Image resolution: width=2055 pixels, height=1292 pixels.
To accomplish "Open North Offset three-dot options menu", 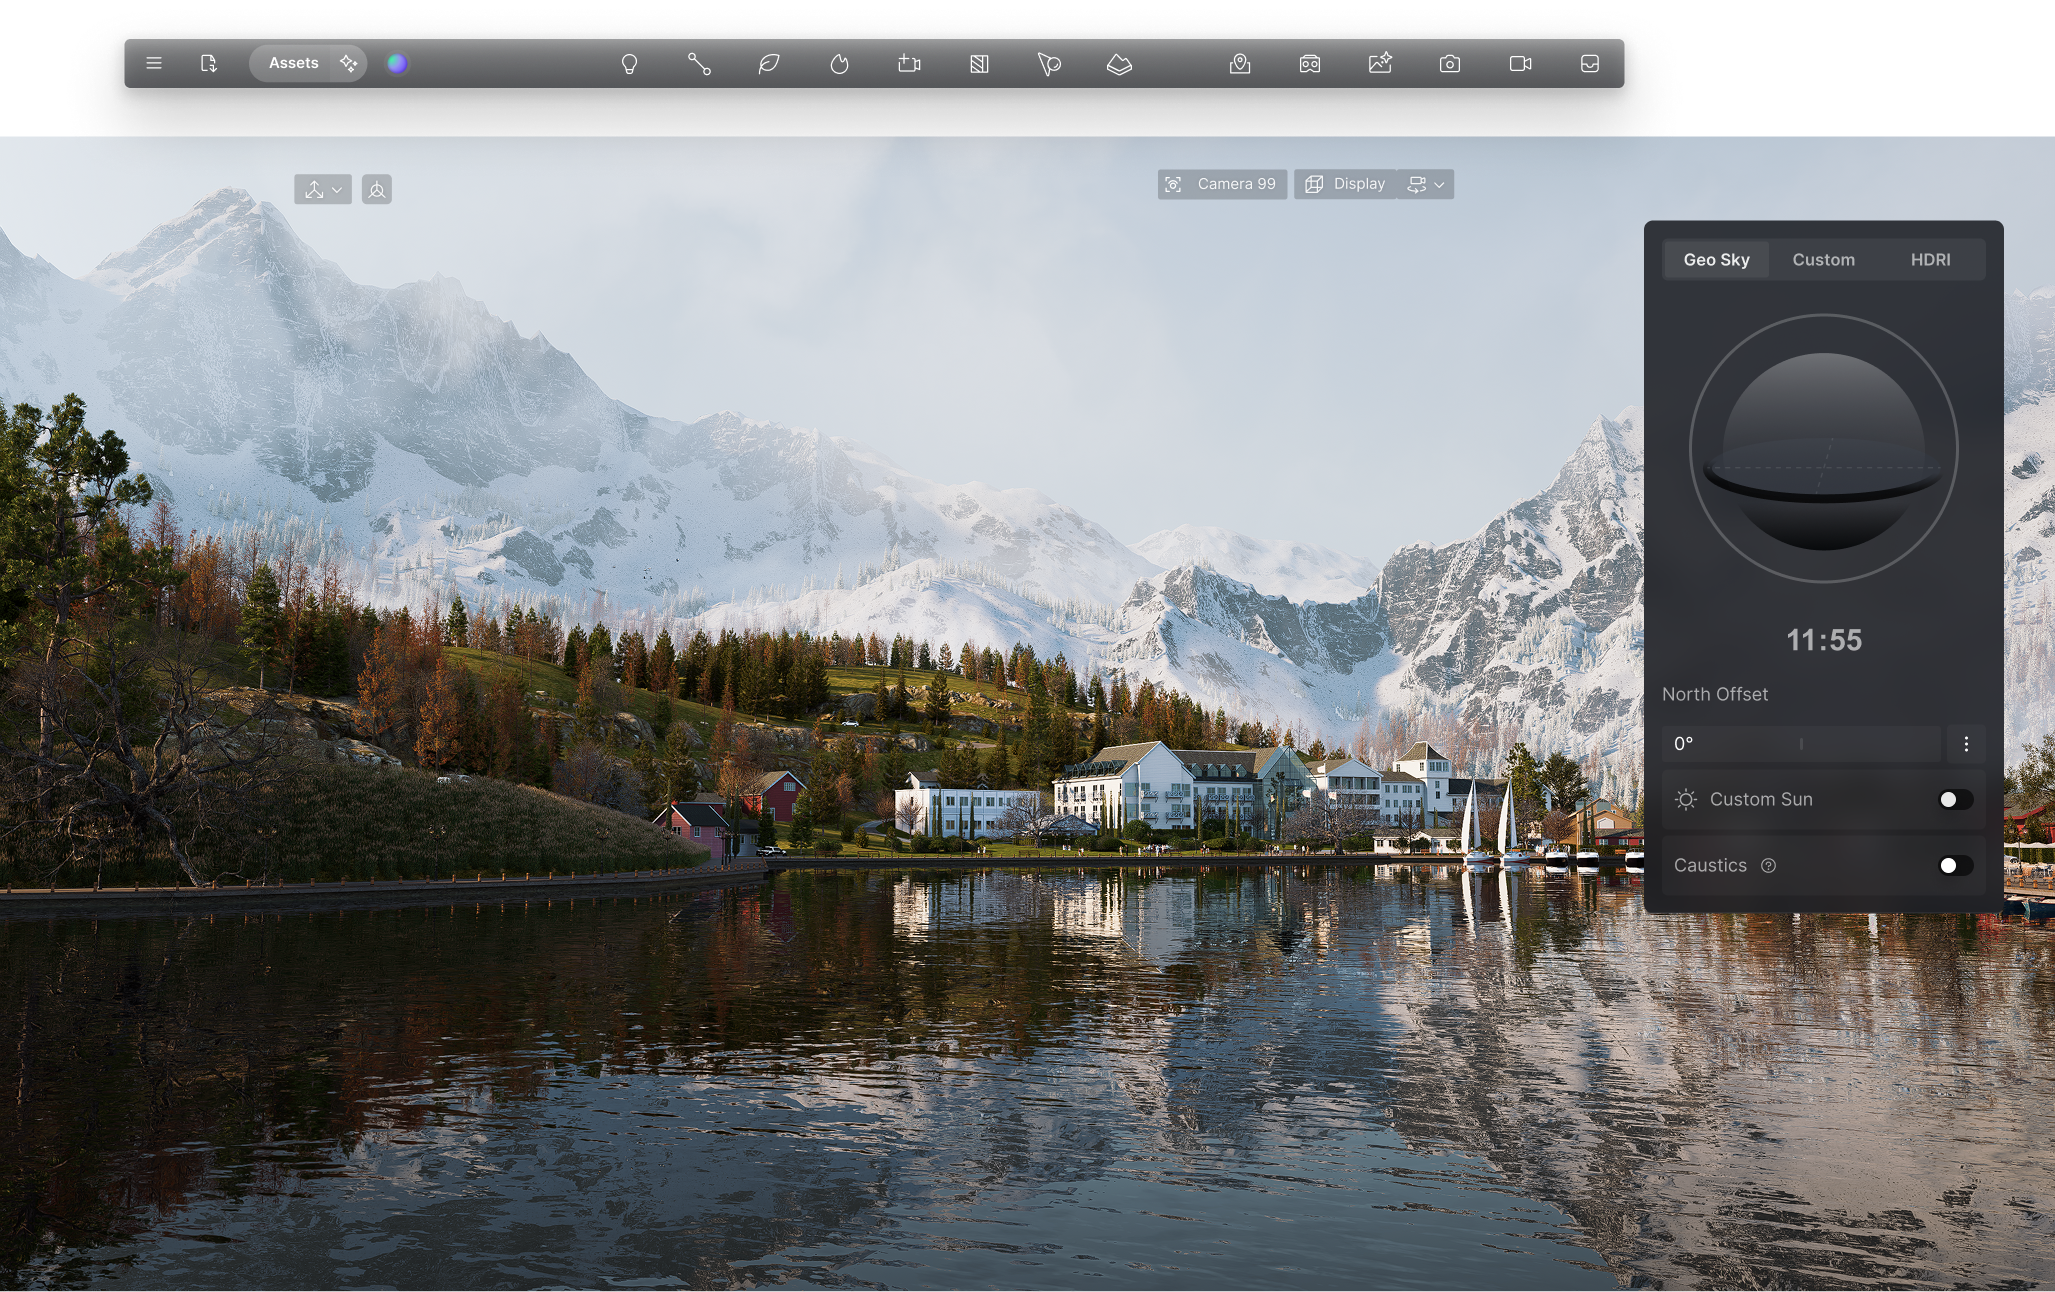I will click(1966, 744).
